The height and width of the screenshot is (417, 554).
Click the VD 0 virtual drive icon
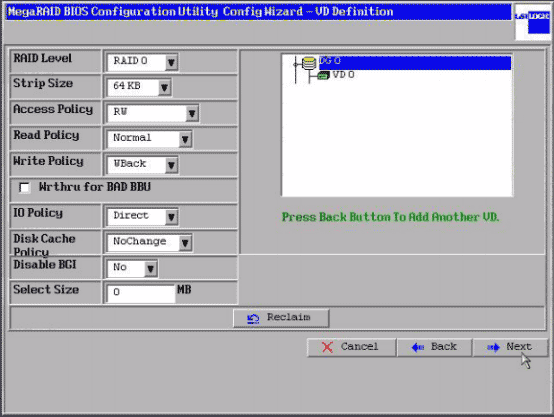323,75
